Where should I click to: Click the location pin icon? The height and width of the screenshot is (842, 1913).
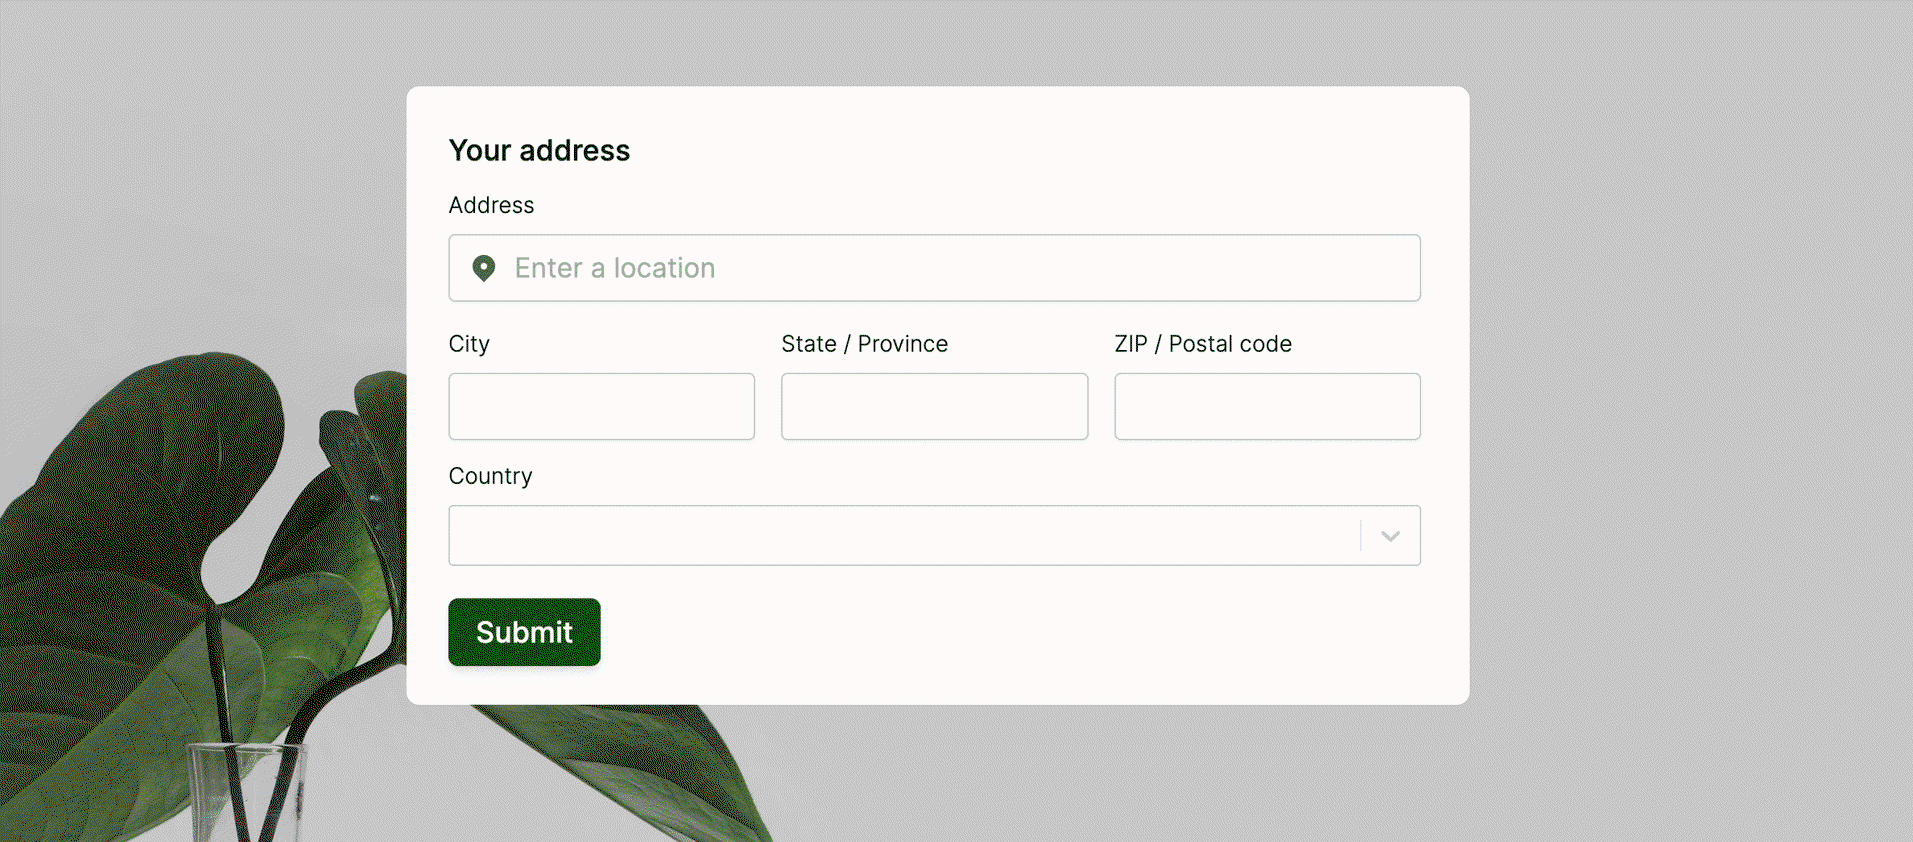click(484, 268)
